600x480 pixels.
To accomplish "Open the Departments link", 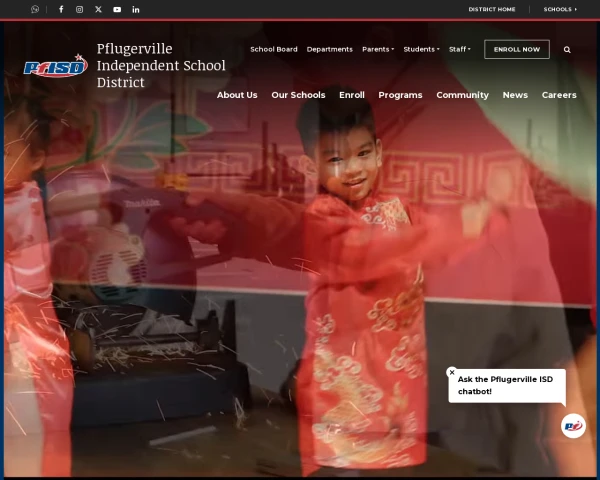I will coord(329,49).
